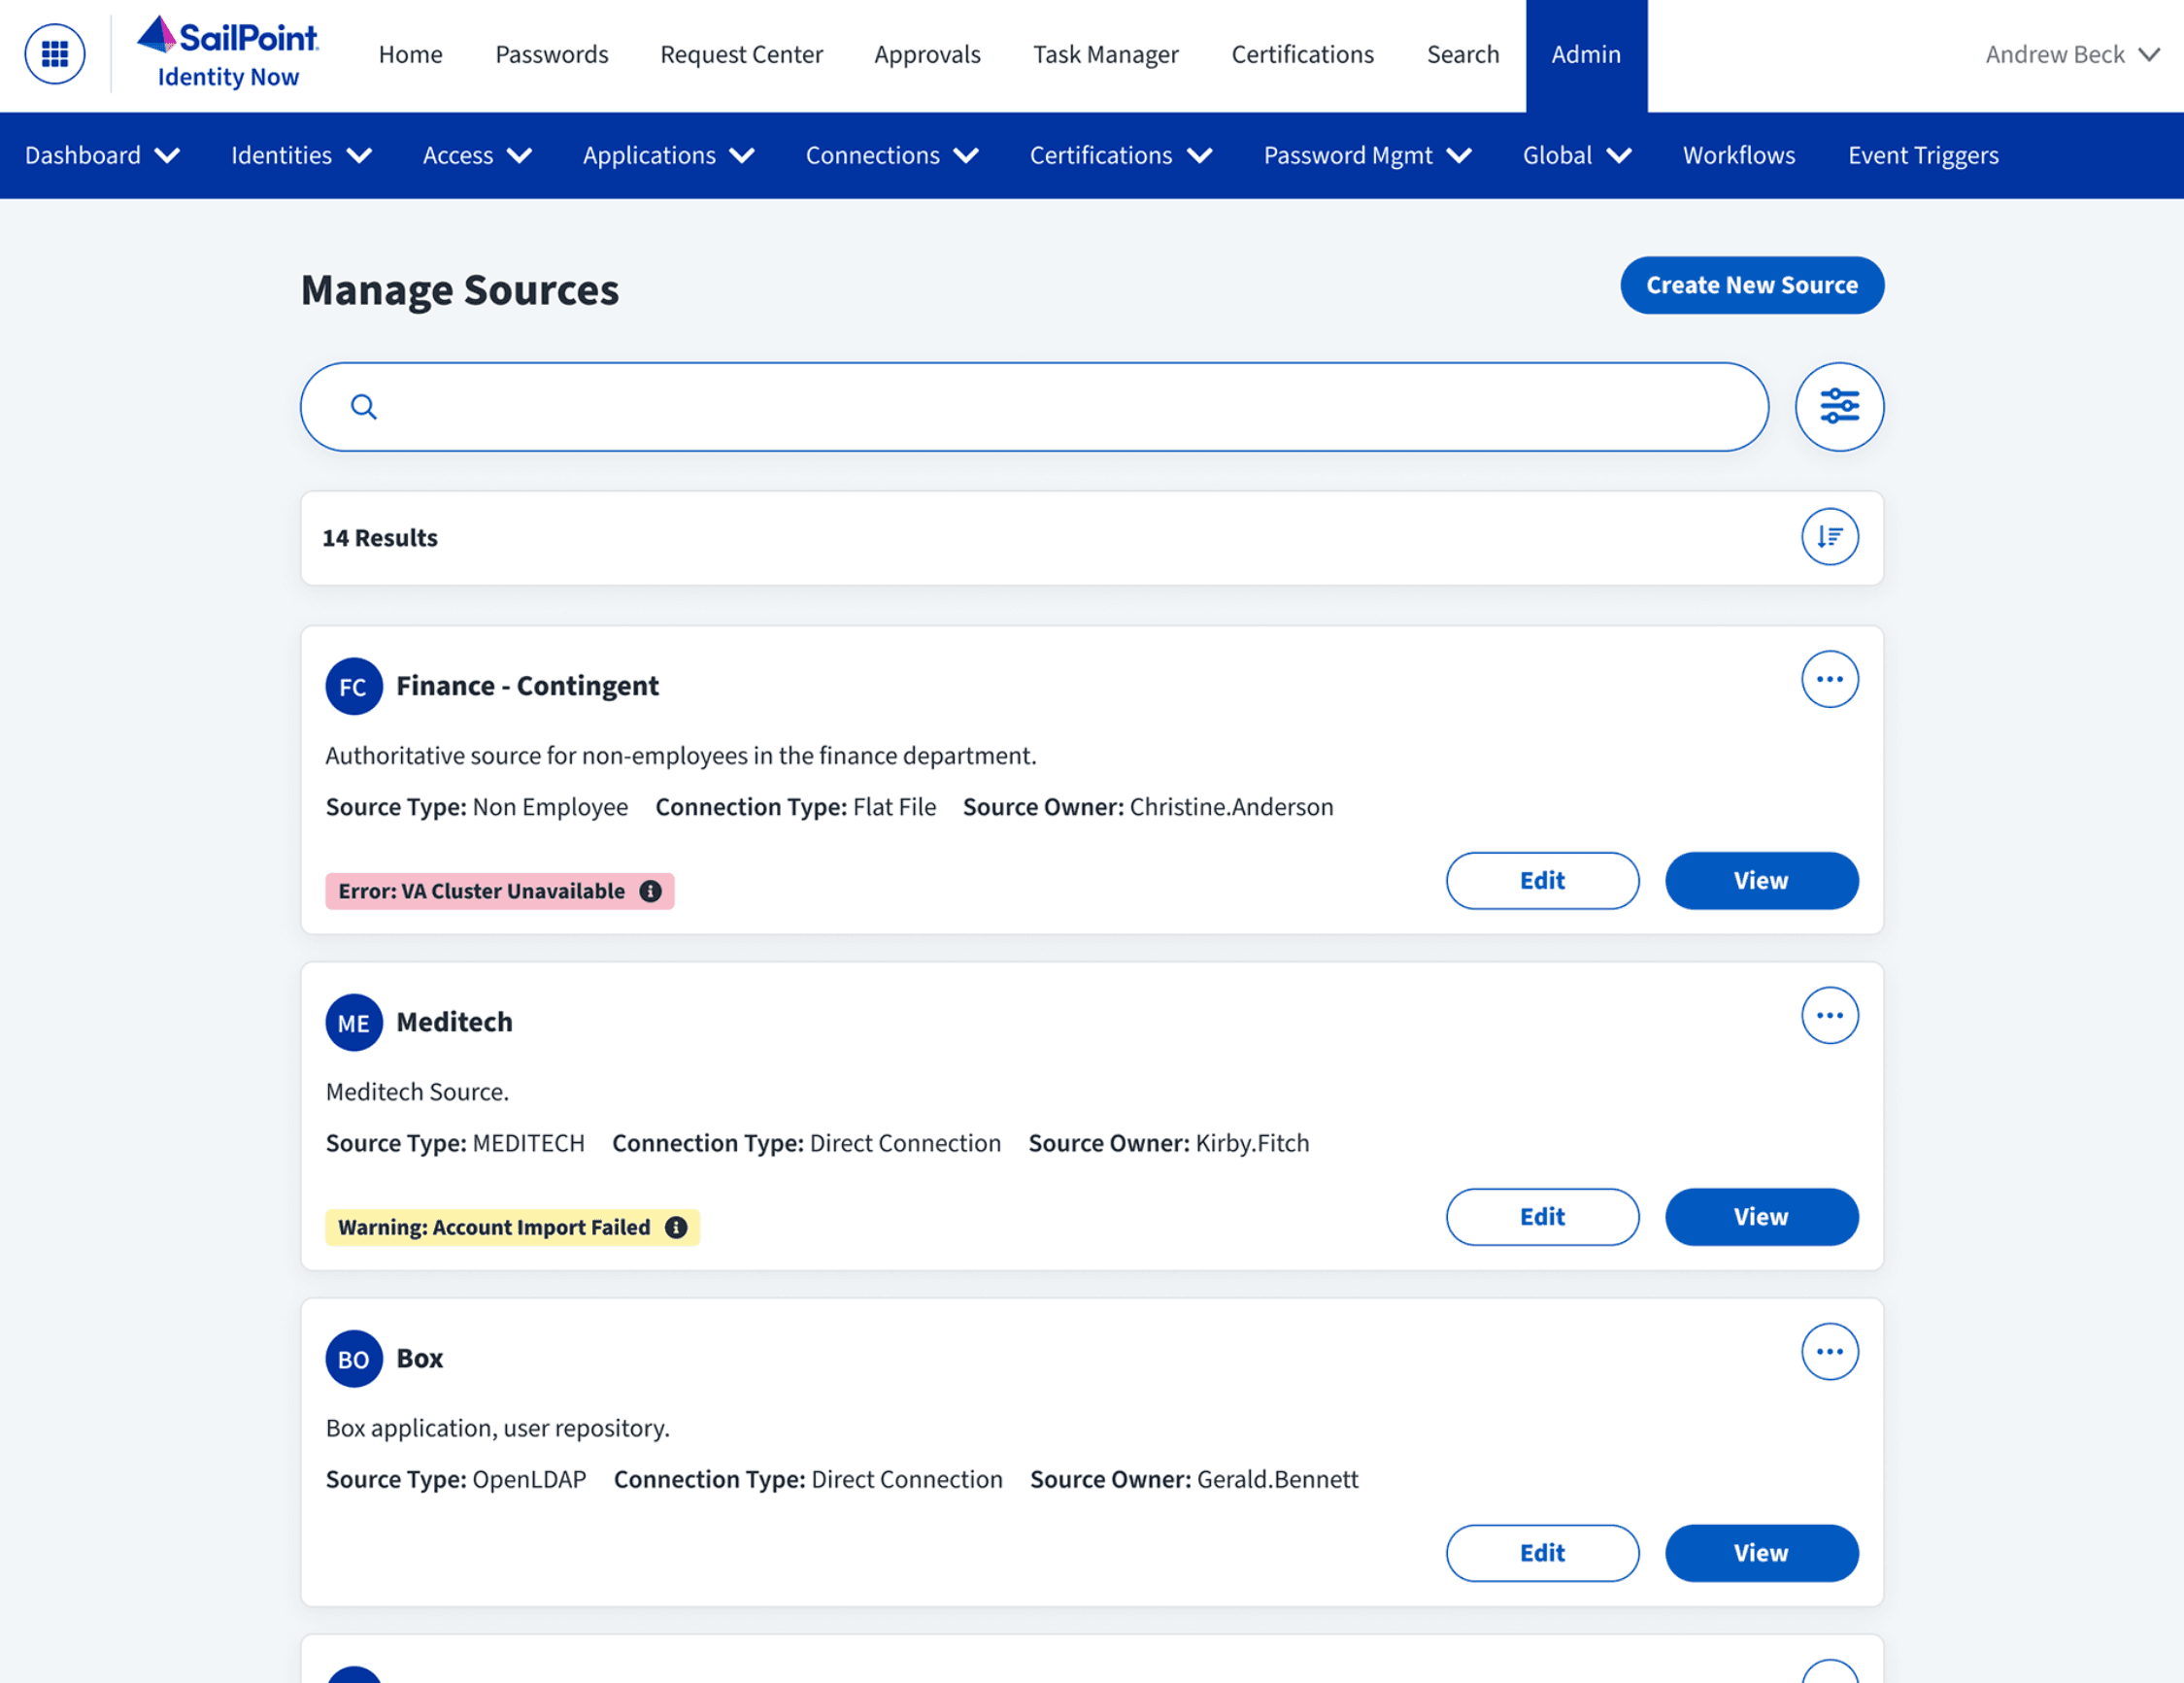The width and height of the screenshot is (2184, 1683).
Task: View the Finance - Contingent source
Action: (1760, 881)
